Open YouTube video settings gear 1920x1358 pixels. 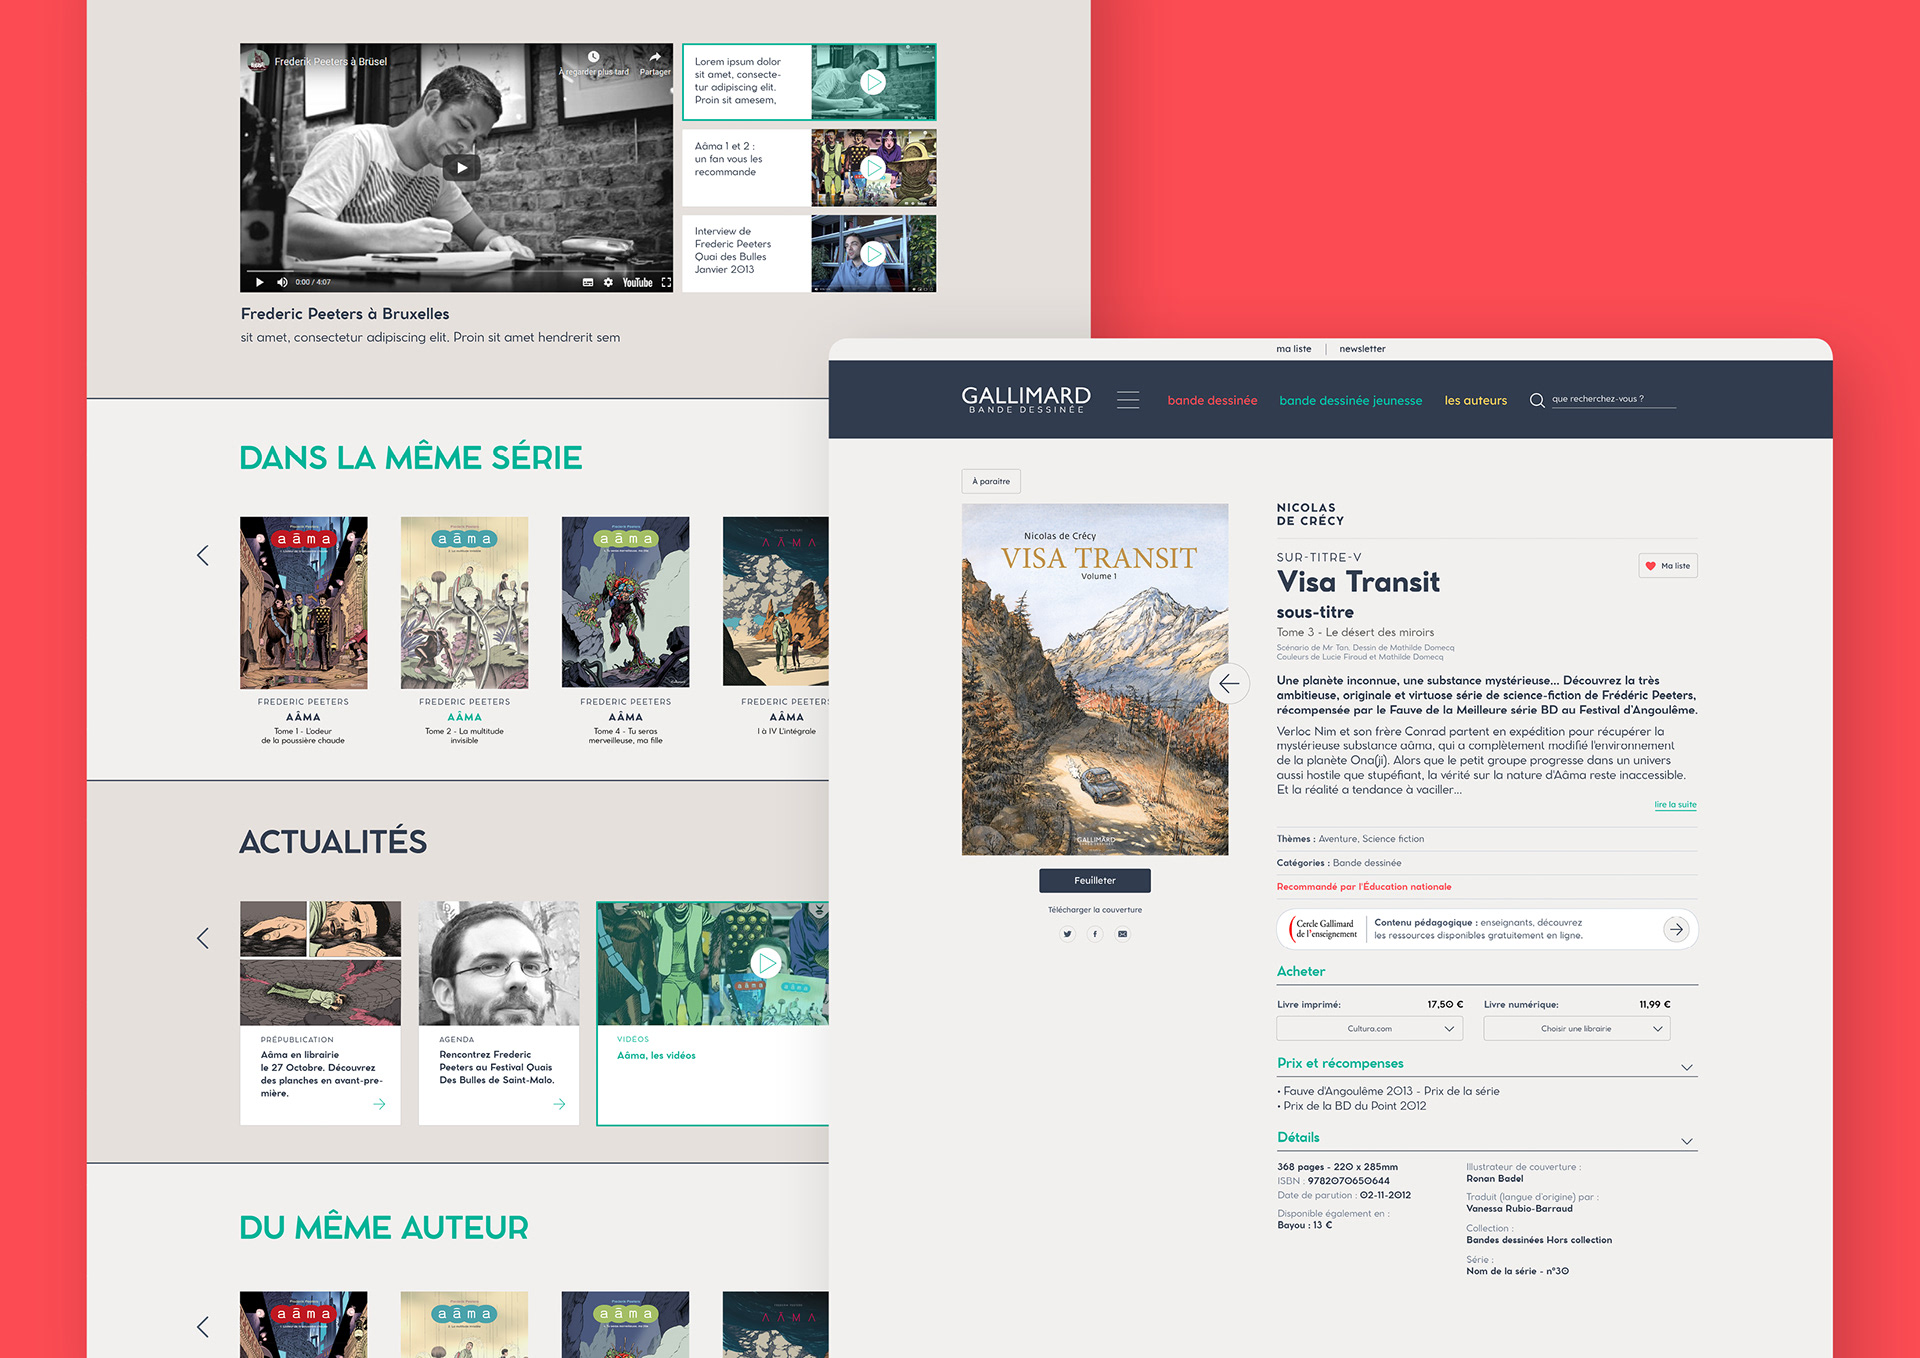(608, 283)
